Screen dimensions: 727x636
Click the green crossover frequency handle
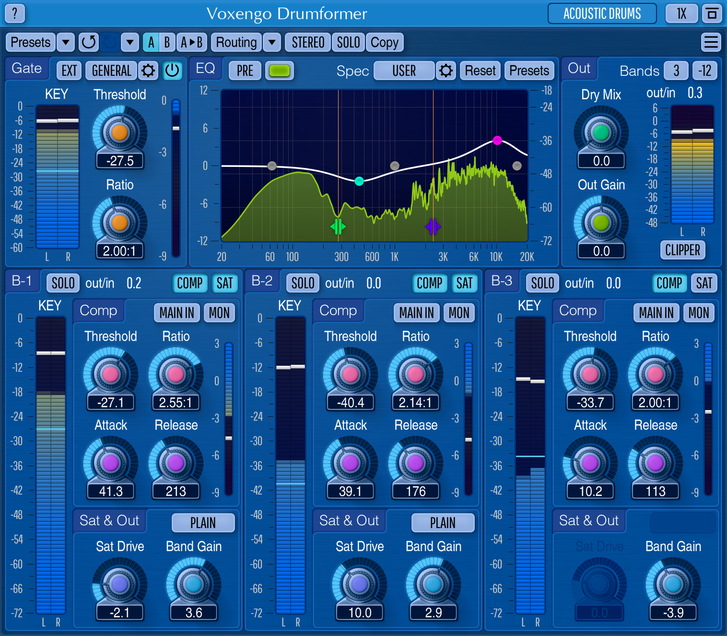coord(338,227)
